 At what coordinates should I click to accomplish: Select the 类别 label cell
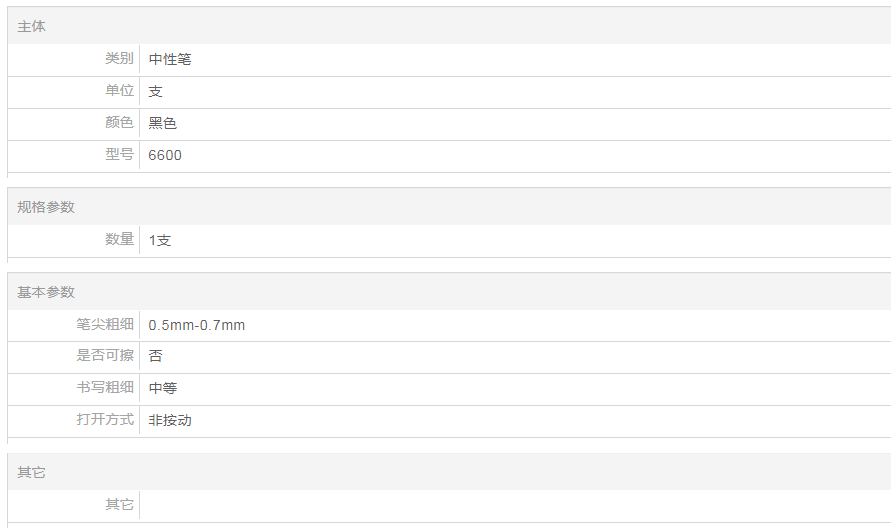pyautogui.click(x=119, y=59)
